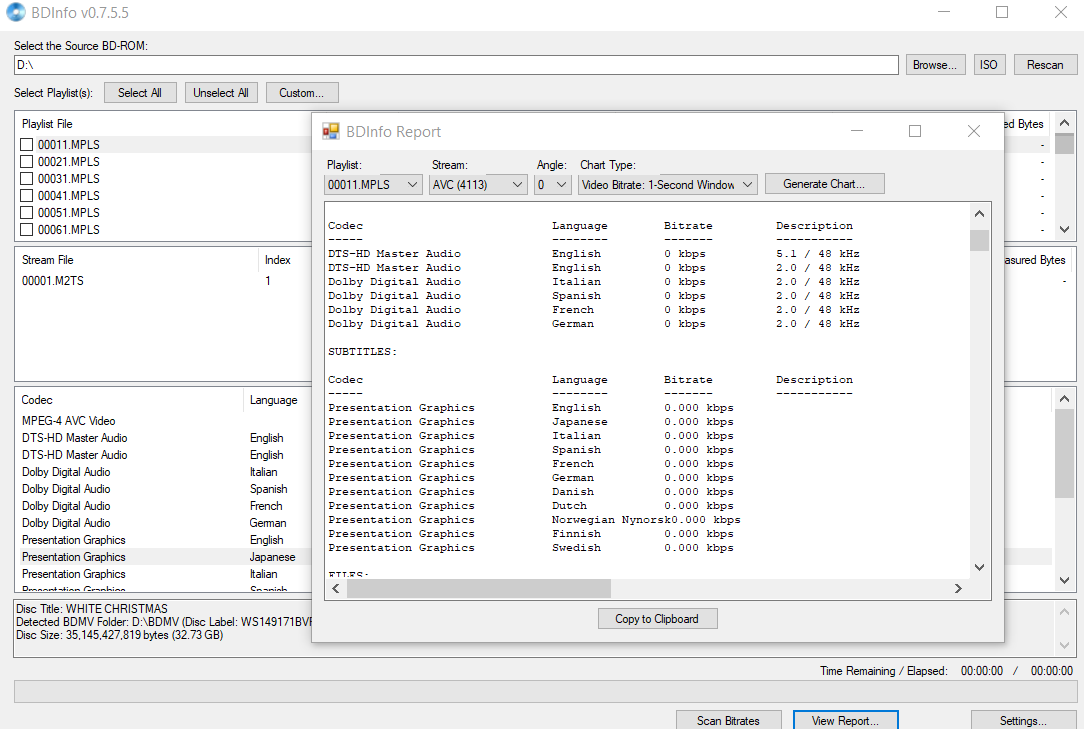This screenshot has width=1084, height=729.
Task: Click the Playlist File column header
Action: pyautogui.click(x=47, y=124)
